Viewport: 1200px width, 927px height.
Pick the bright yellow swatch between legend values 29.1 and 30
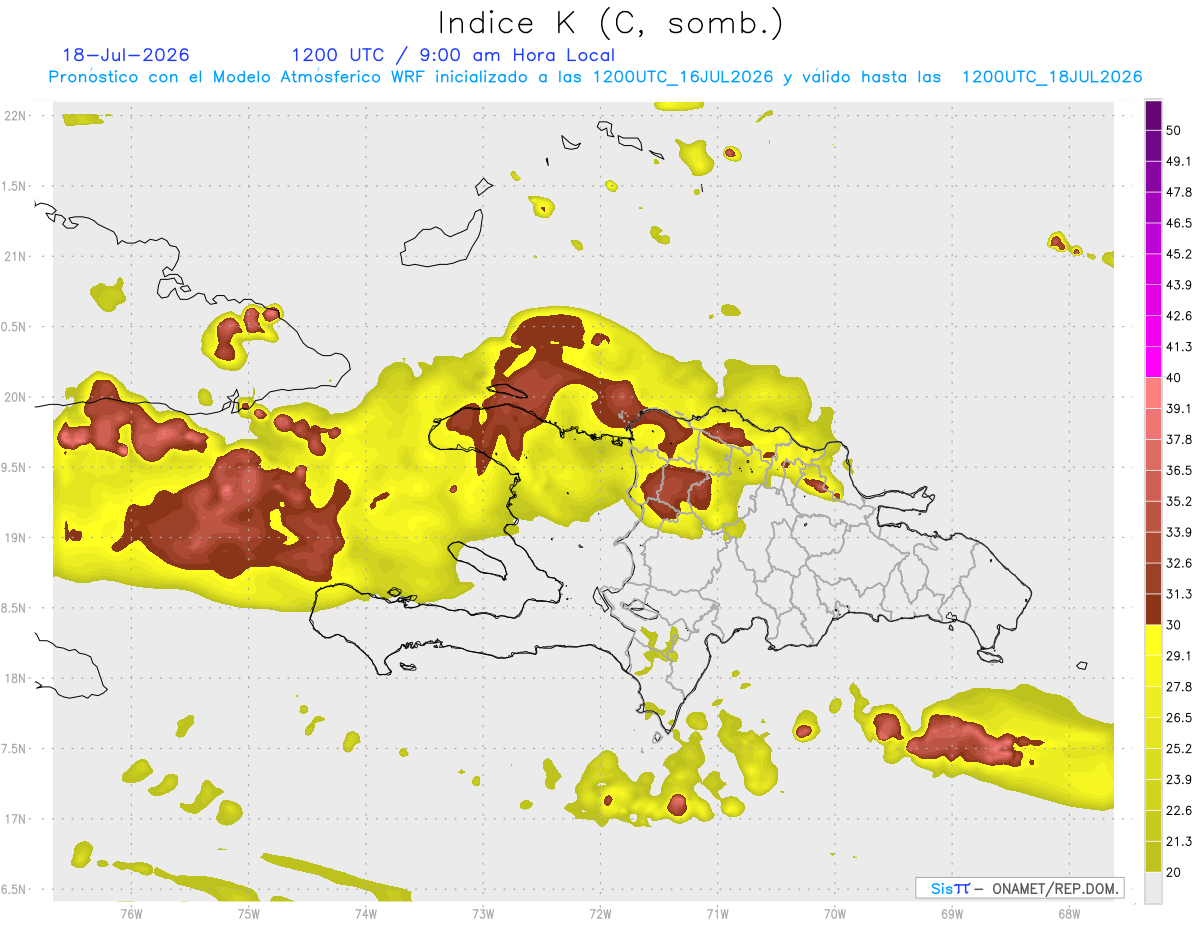1153,641
